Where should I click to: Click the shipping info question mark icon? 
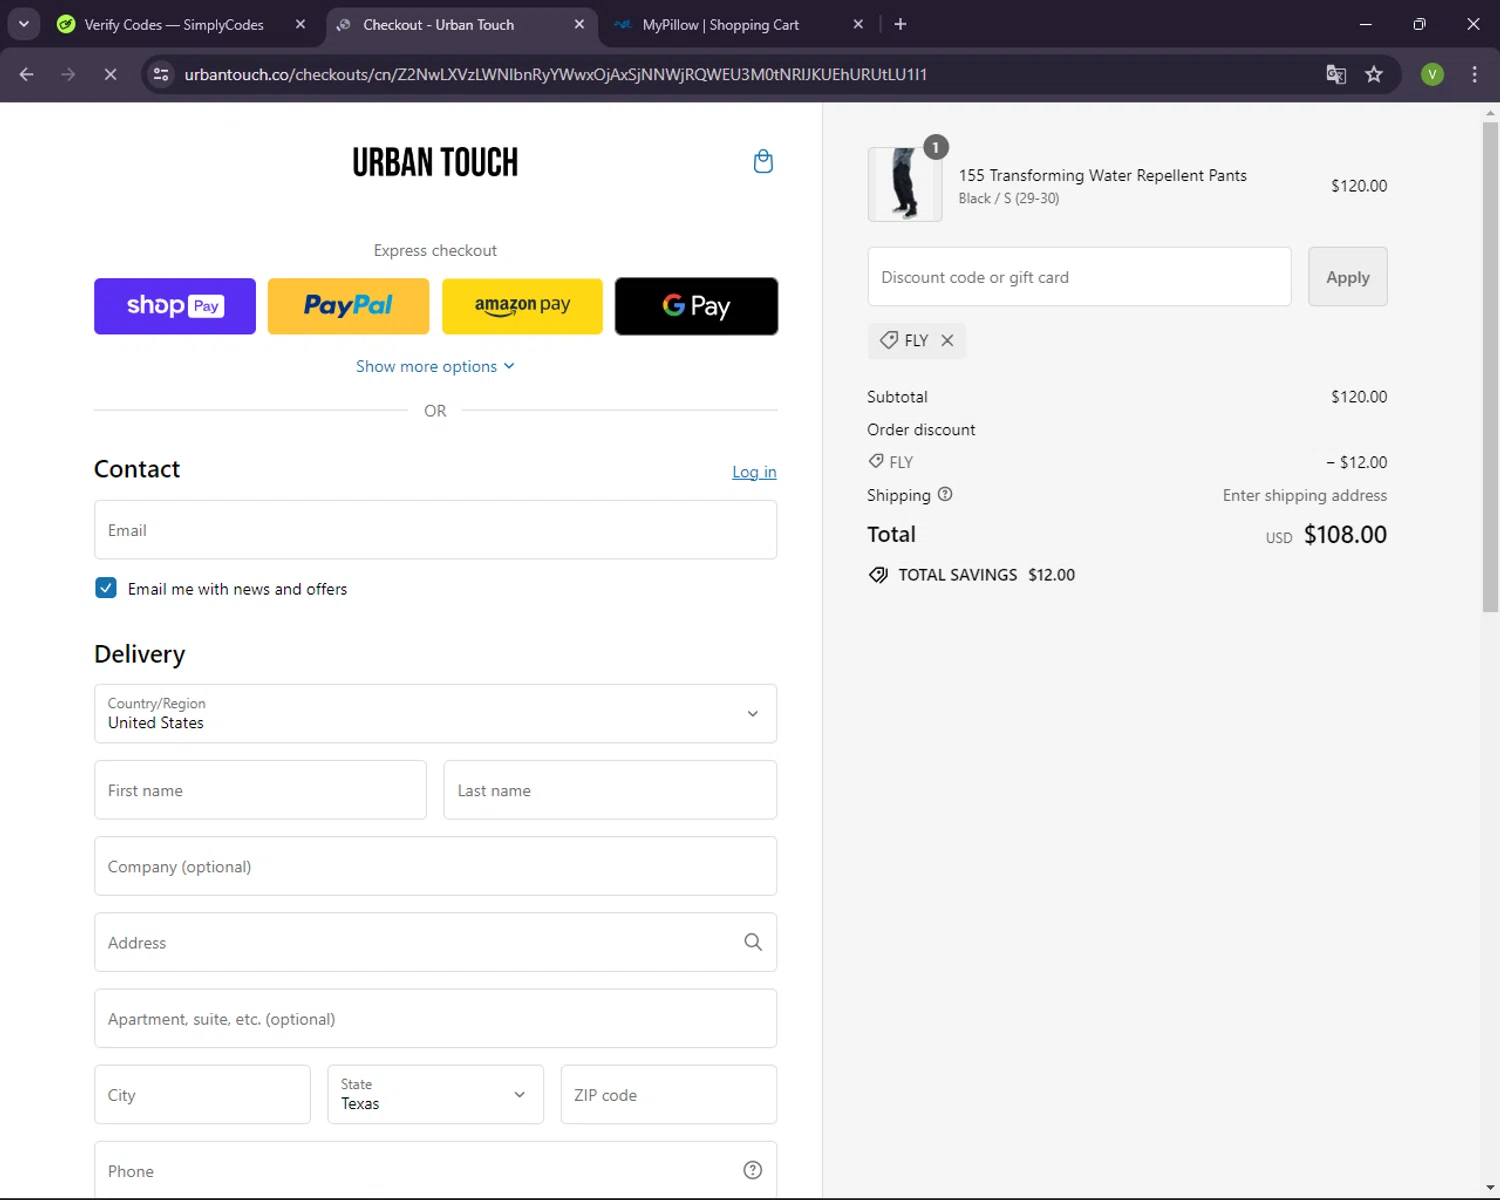coord(945,494)
